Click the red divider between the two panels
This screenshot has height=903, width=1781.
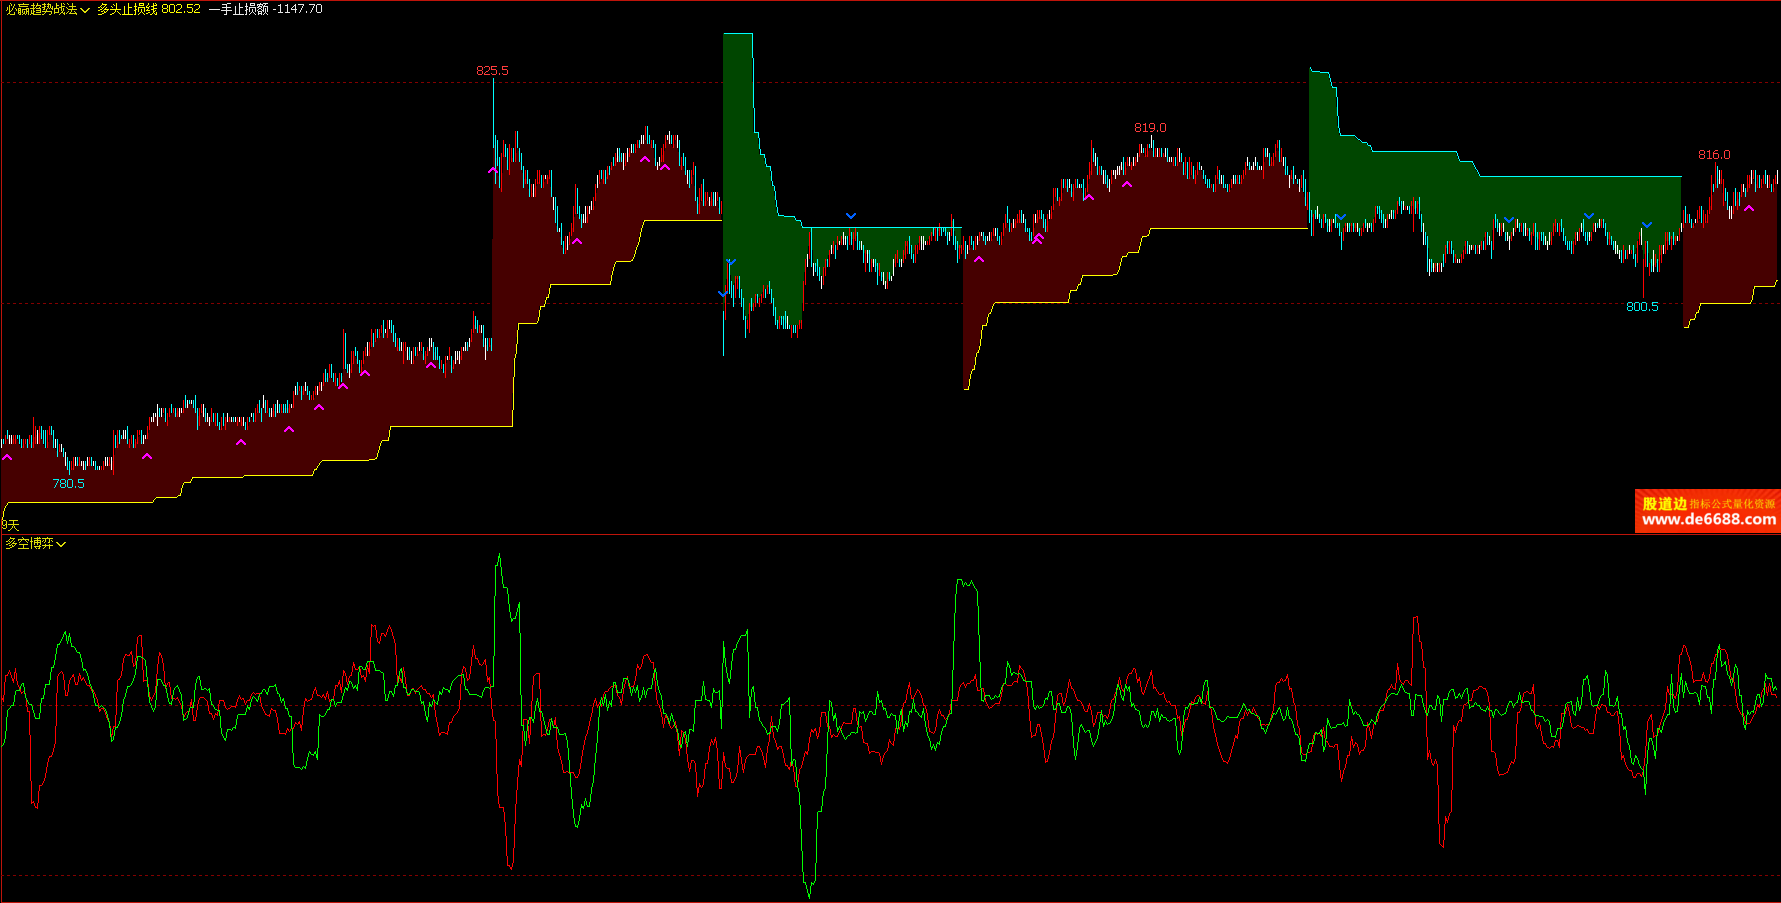click(890, 535)
